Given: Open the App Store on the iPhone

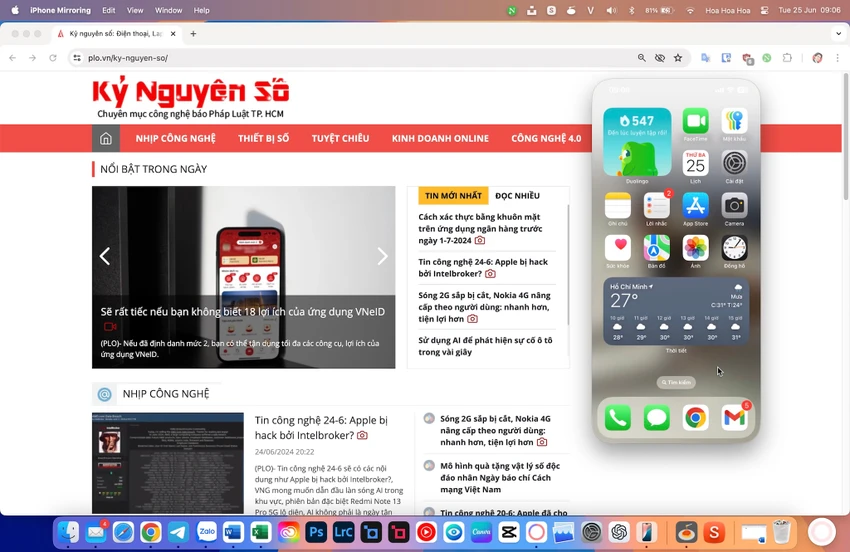Looking at the screenshot, I should coord(696,206).
